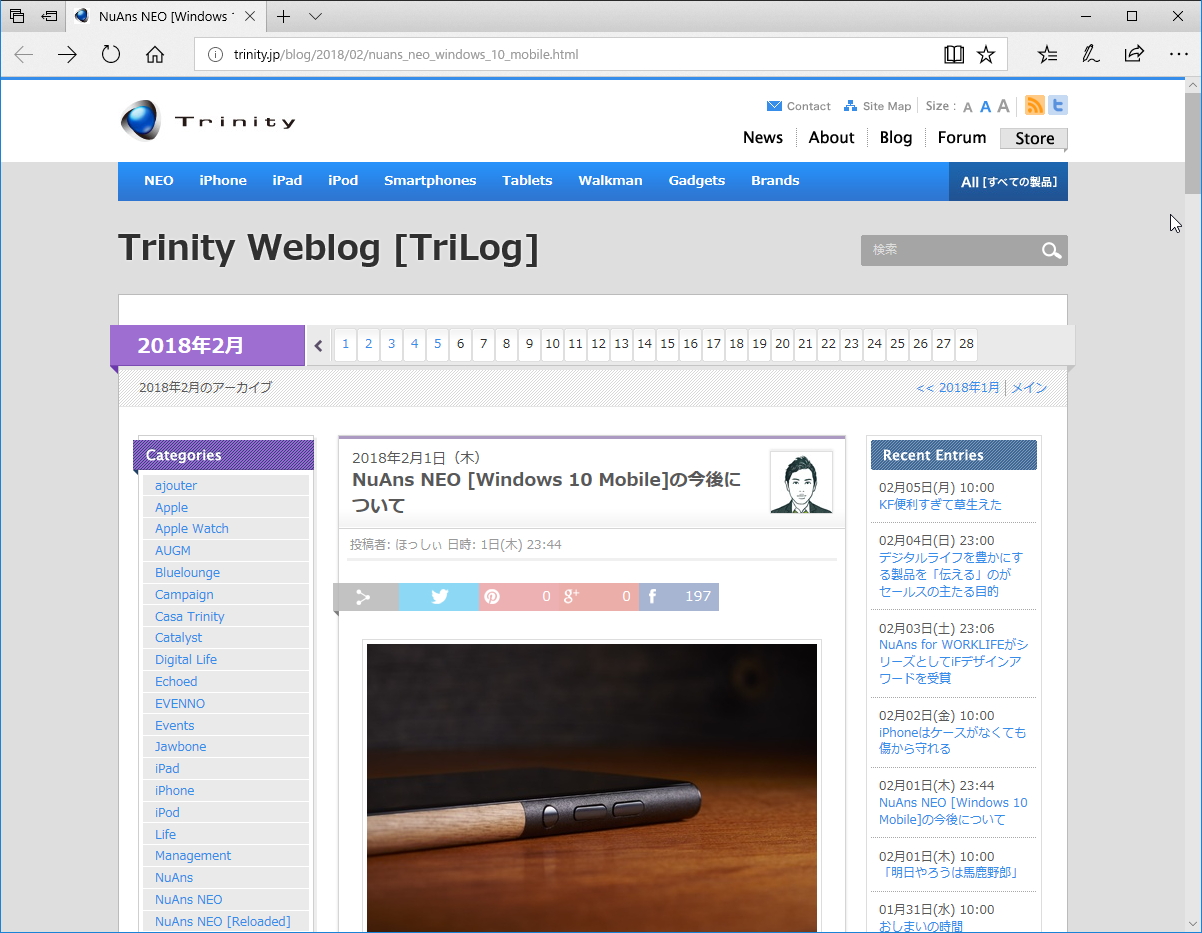The width and height of the screenshot is (1202, 933).
Task: Select day 5 in February calendar
Action: (x=437, y=344)
